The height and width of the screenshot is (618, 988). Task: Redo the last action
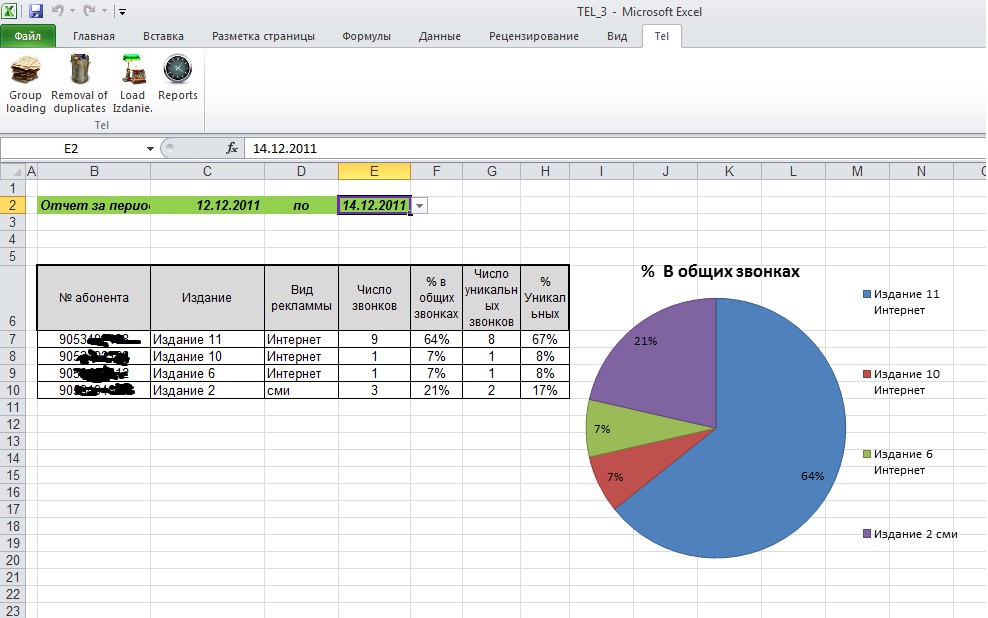[x=89, y=11]
